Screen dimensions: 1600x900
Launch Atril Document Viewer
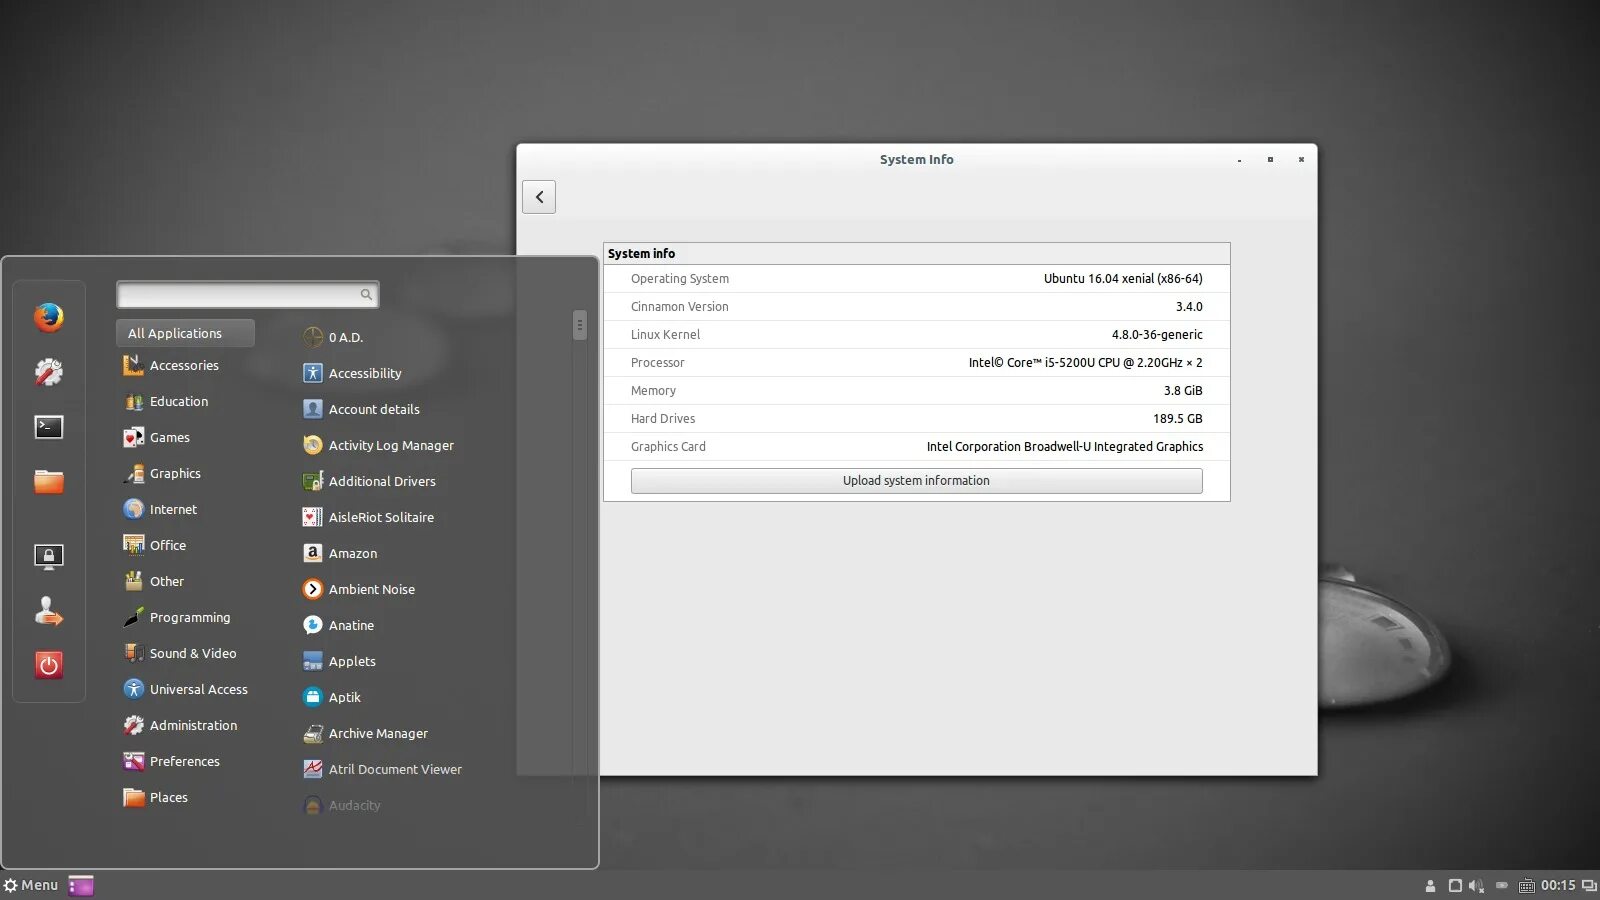point(382,769)
